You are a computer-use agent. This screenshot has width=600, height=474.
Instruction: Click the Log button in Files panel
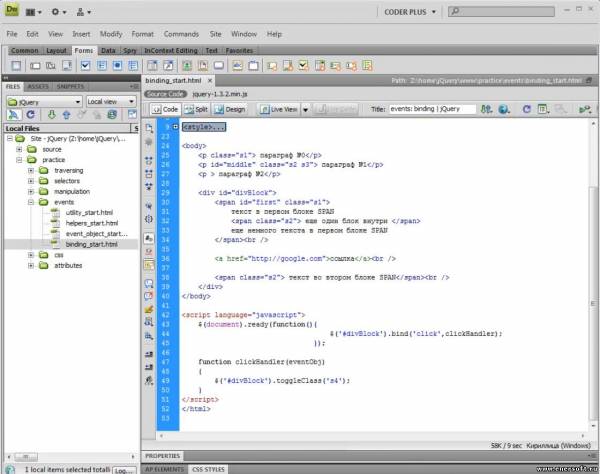pos(124,470)
